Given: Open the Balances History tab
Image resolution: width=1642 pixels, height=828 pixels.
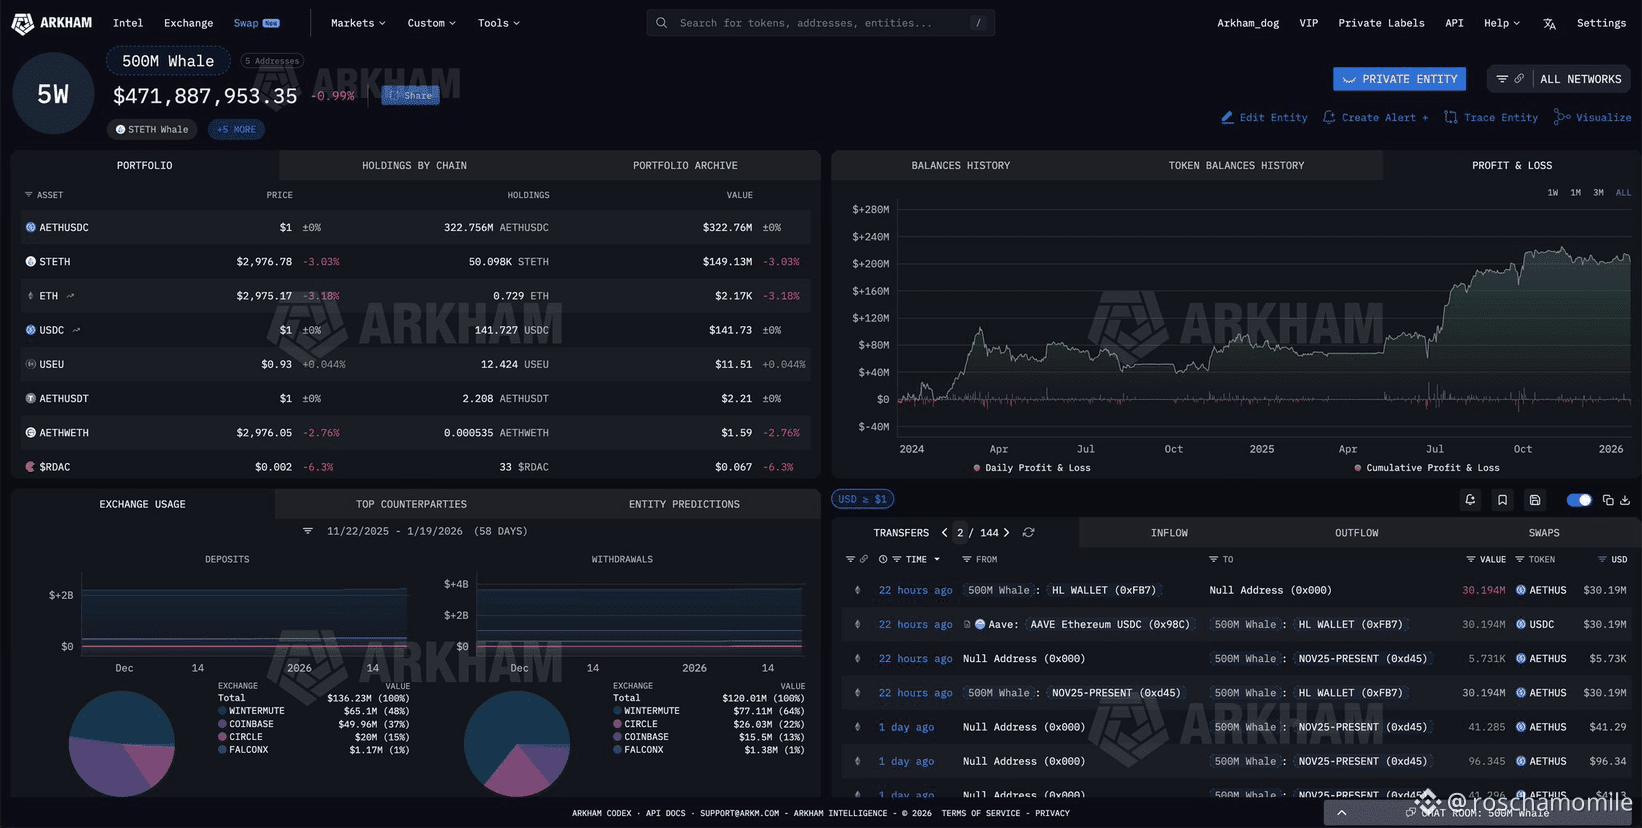Looking at the screenshot, I should [960, 166].
